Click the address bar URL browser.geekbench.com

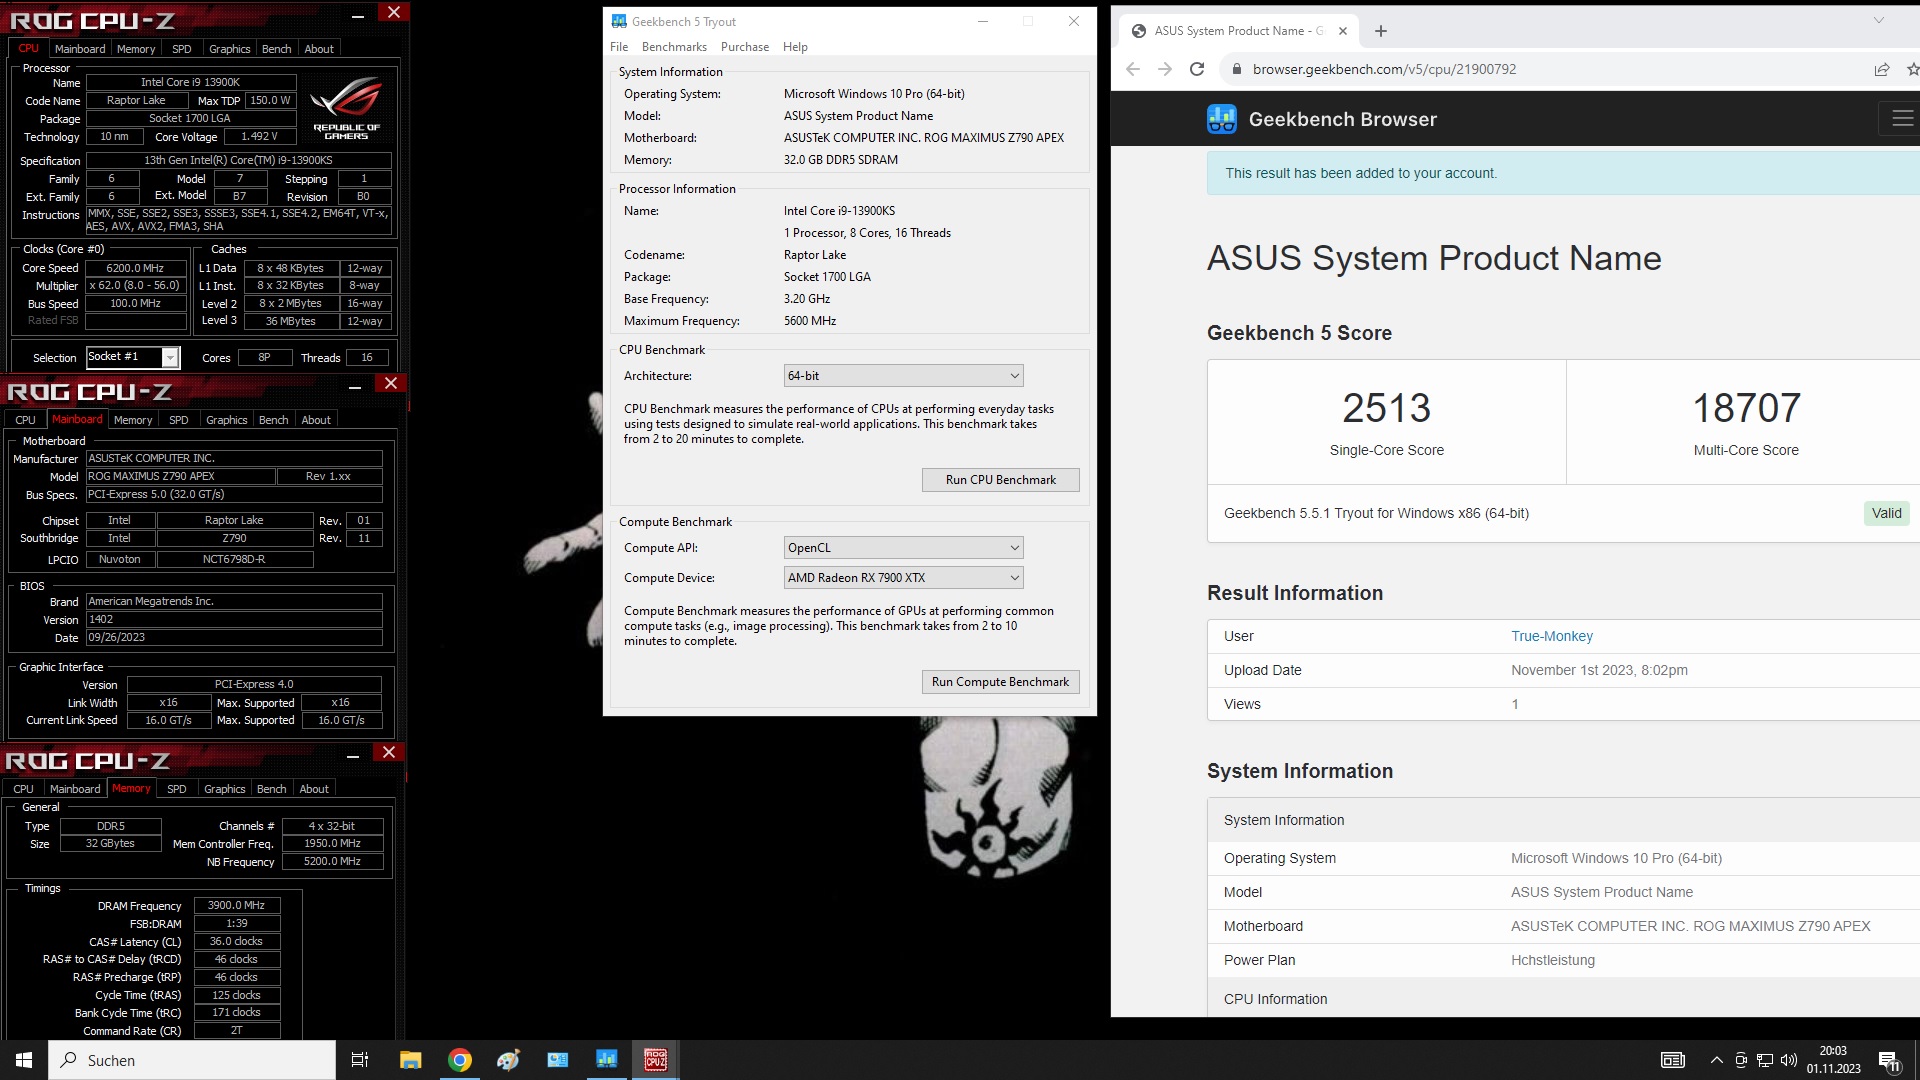tap(1384, 69)
